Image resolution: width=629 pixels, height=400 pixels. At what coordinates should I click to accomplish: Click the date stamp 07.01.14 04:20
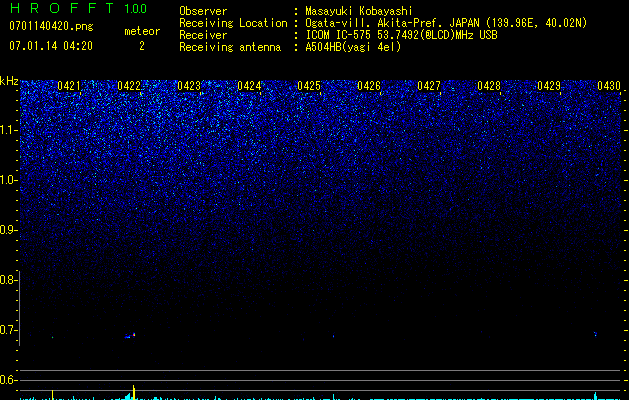tap(51, 46)
